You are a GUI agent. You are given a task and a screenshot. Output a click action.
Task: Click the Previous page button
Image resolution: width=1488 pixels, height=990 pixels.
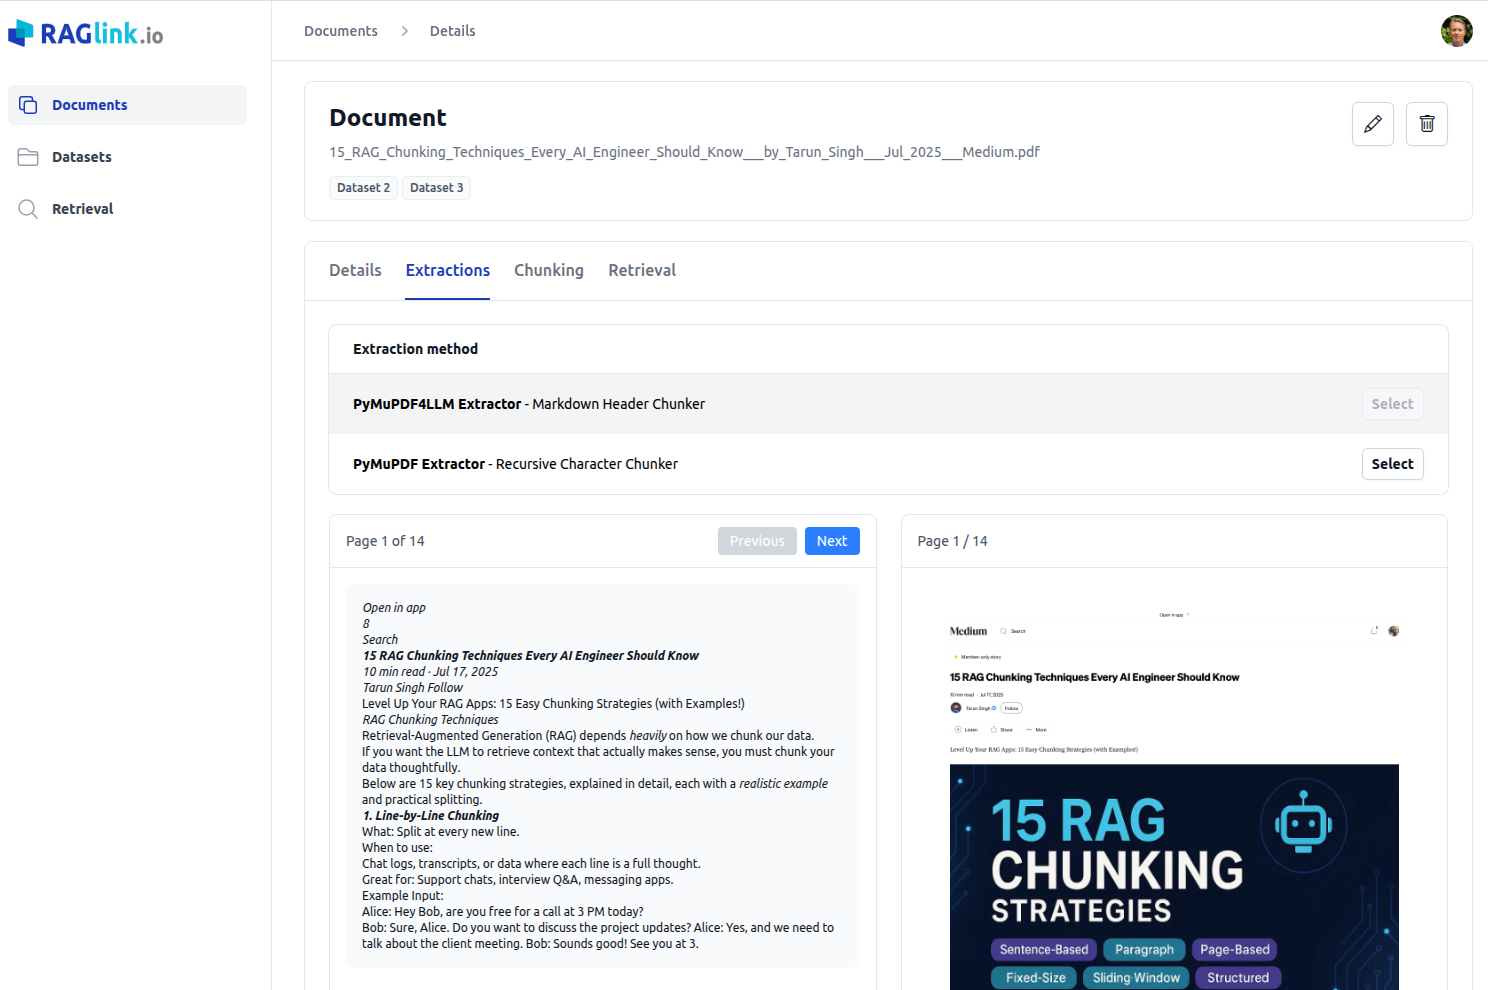[757, 540]
